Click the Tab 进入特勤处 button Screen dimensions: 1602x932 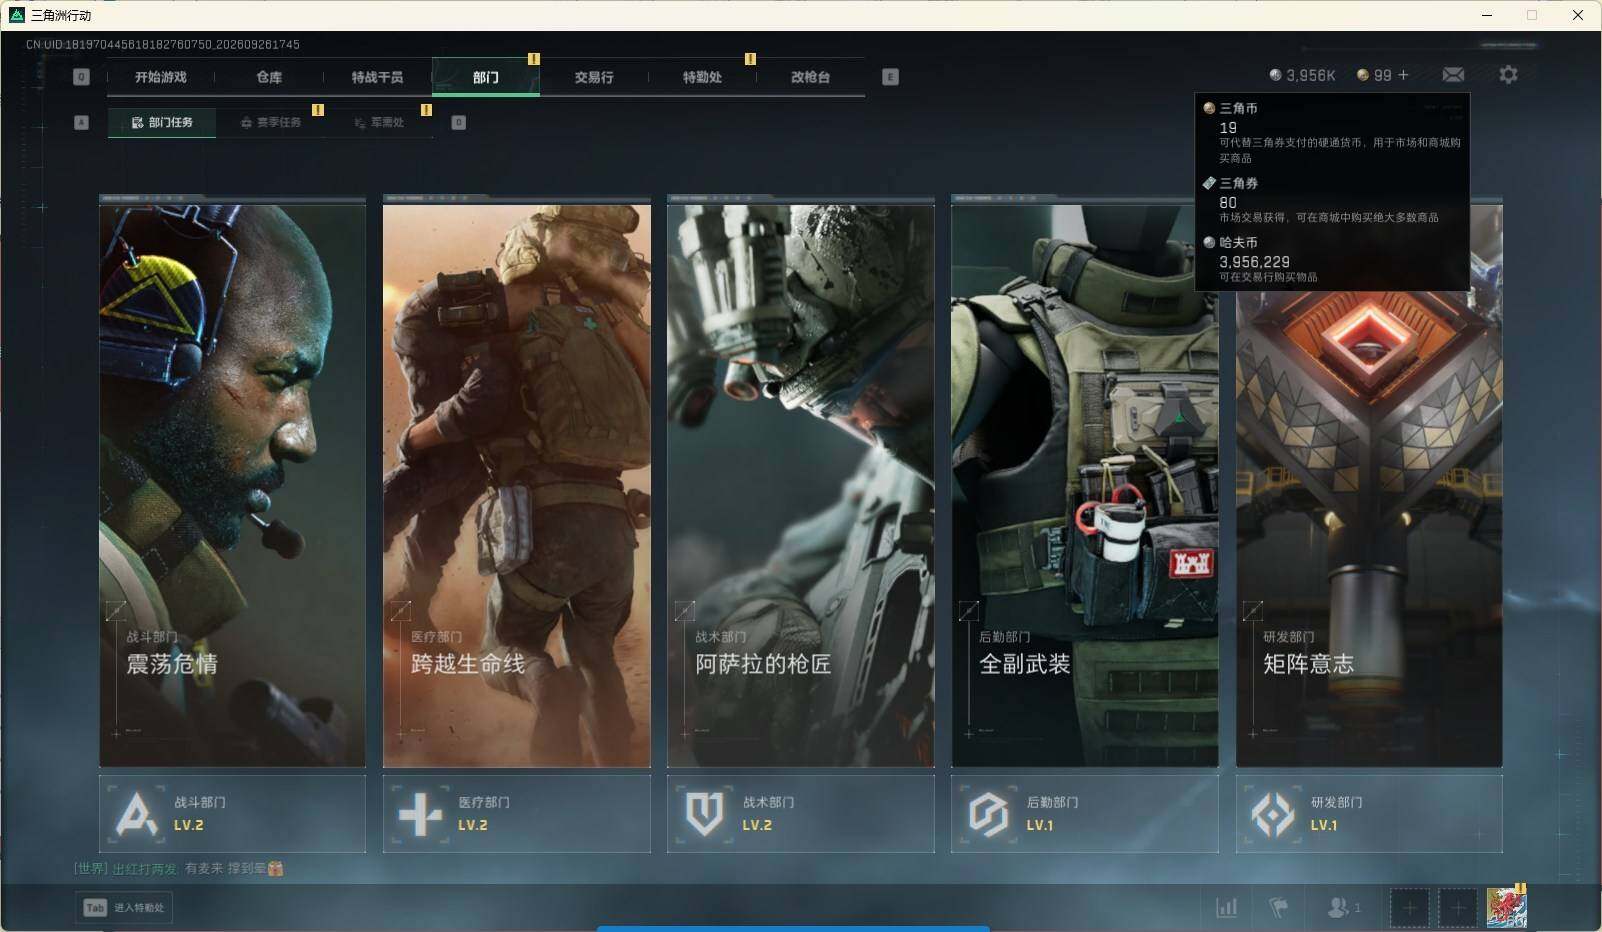pos(124,907)
